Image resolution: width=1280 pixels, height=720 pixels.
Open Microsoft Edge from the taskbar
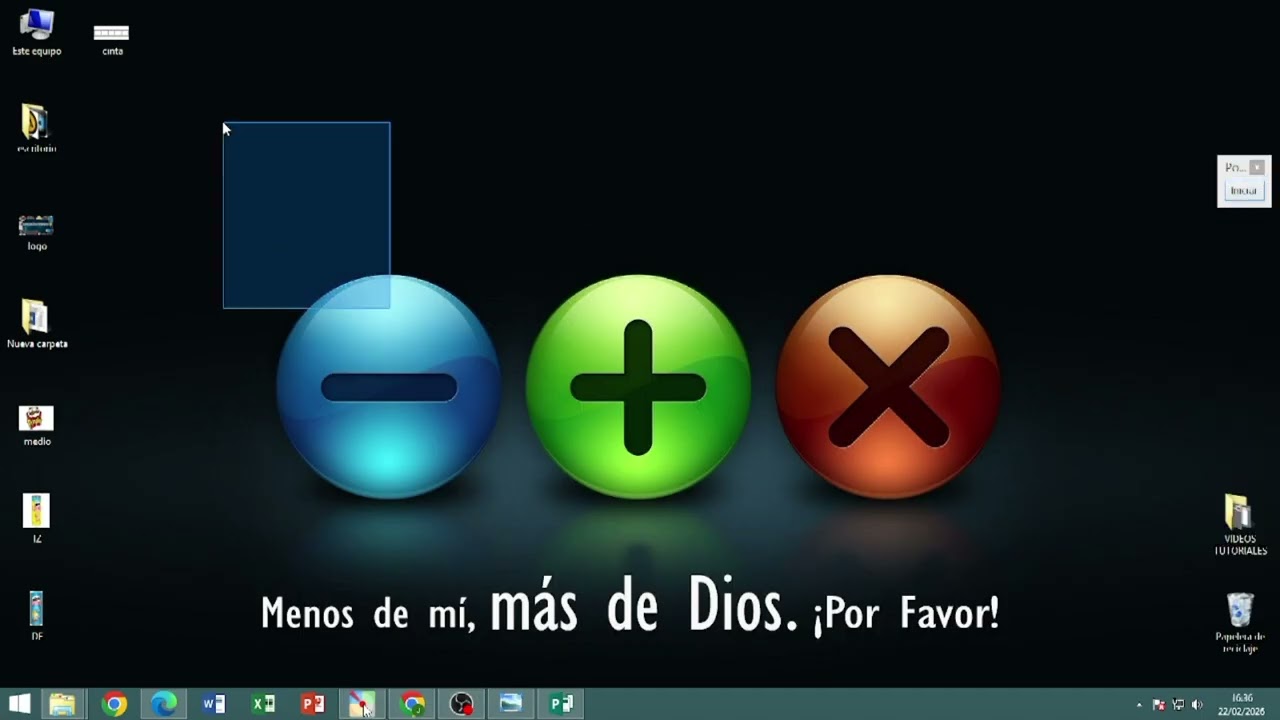164,704
